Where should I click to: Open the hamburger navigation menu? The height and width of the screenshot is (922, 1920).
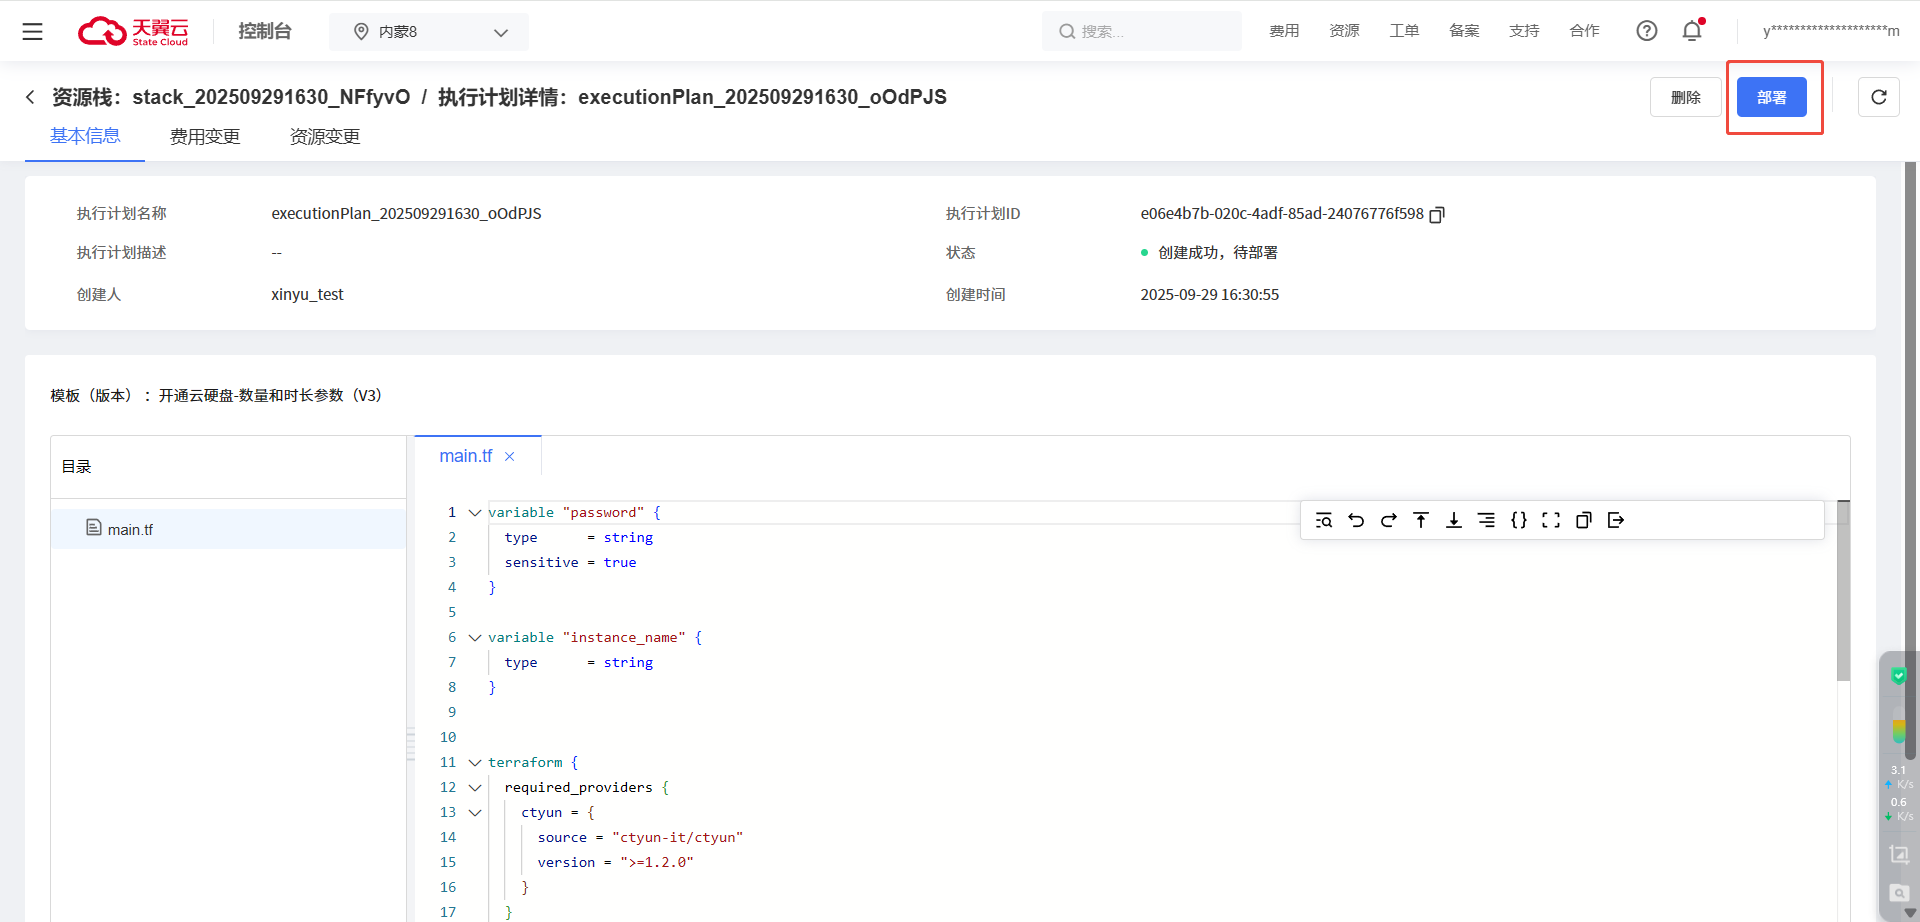(32, 31)
